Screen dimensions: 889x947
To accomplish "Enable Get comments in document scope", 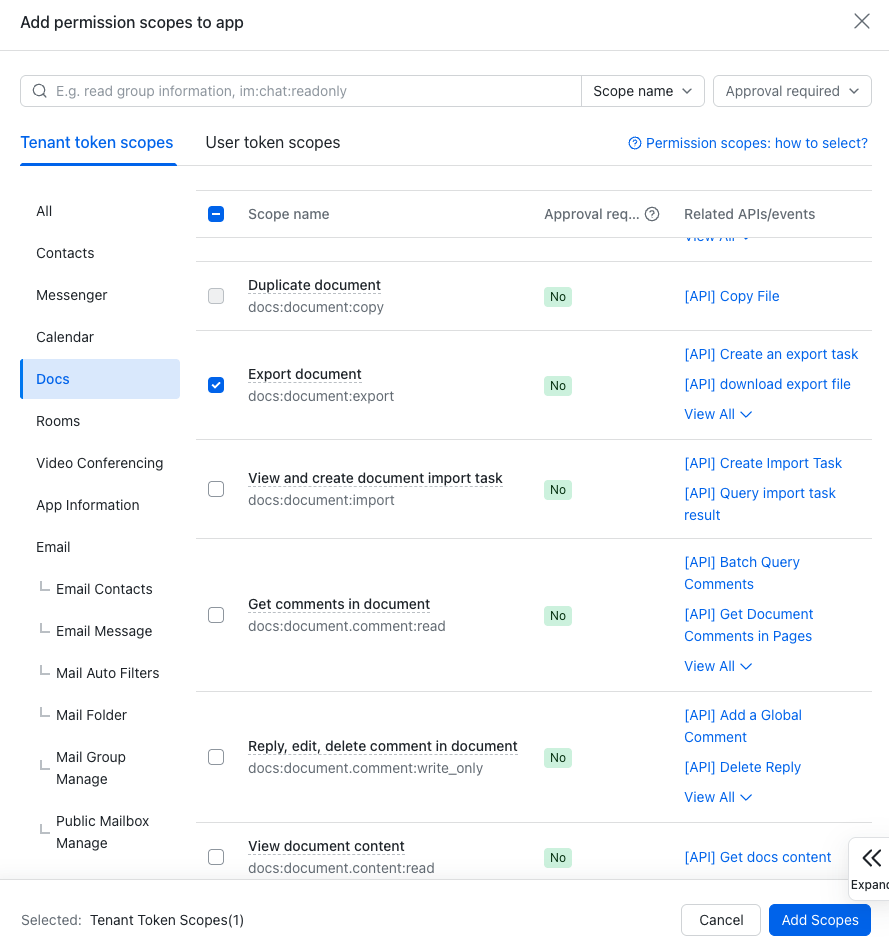I will 216,615.
